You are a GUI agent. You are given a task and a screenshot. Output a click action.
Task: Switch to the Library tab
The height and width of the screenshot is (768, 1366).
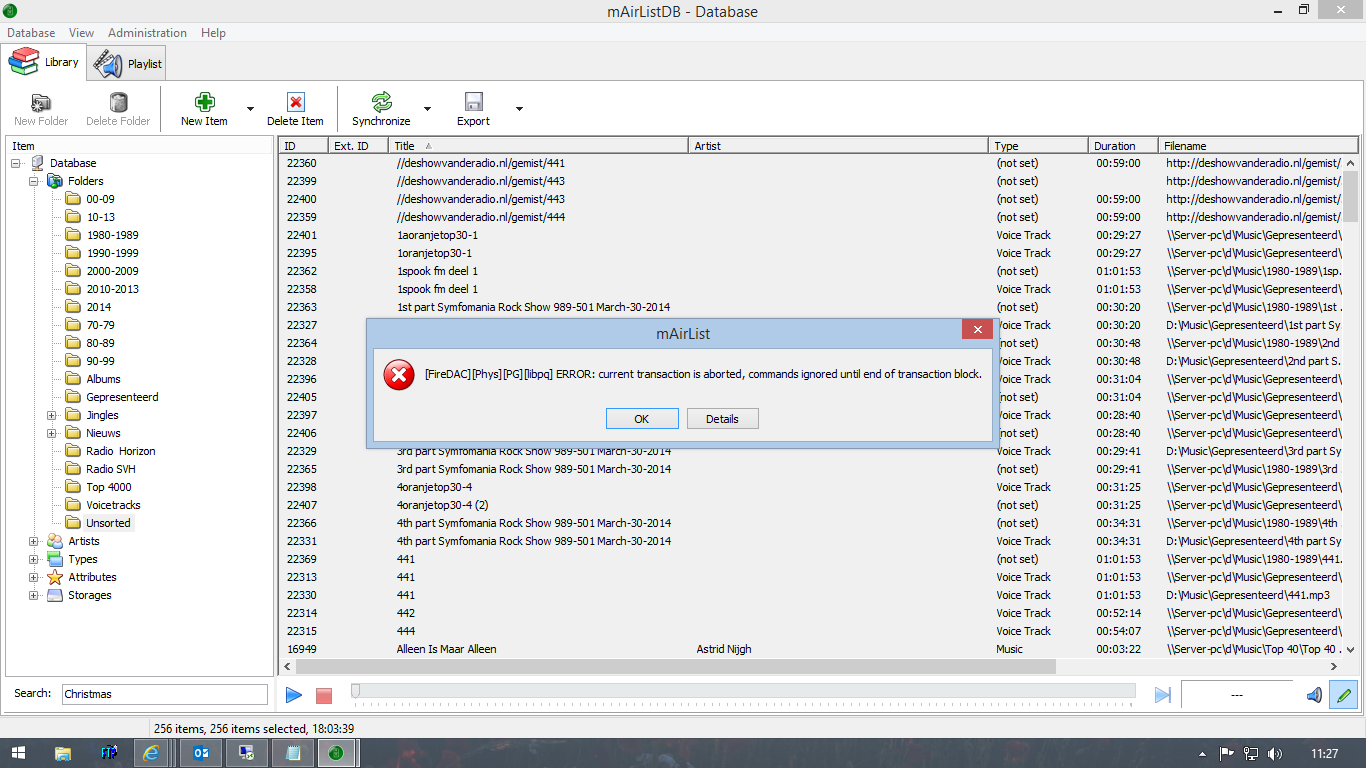pyautogui.click(x=44, y=62)
